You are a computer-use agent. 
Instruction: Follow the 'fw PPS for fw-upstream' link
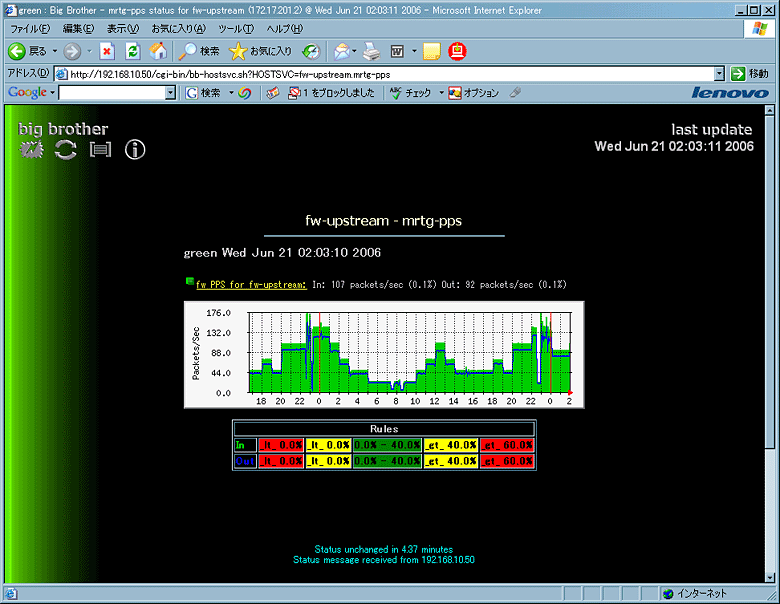click(251, 285)
